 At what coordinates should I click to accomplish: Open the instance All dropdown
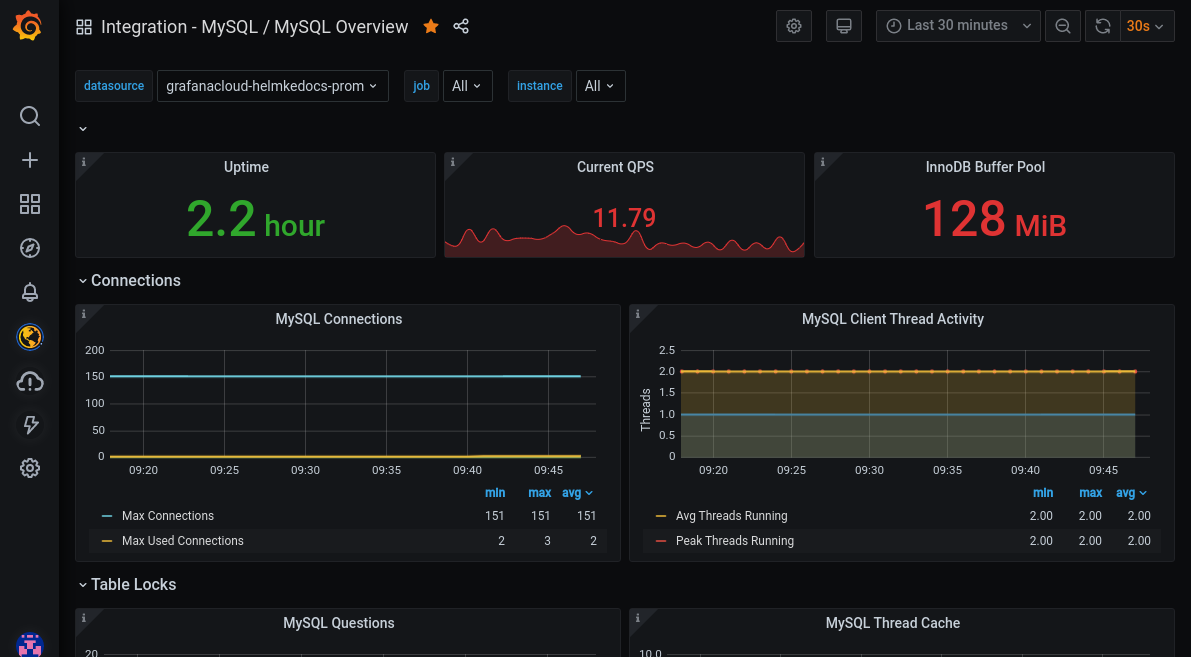(x=600, y=86)
